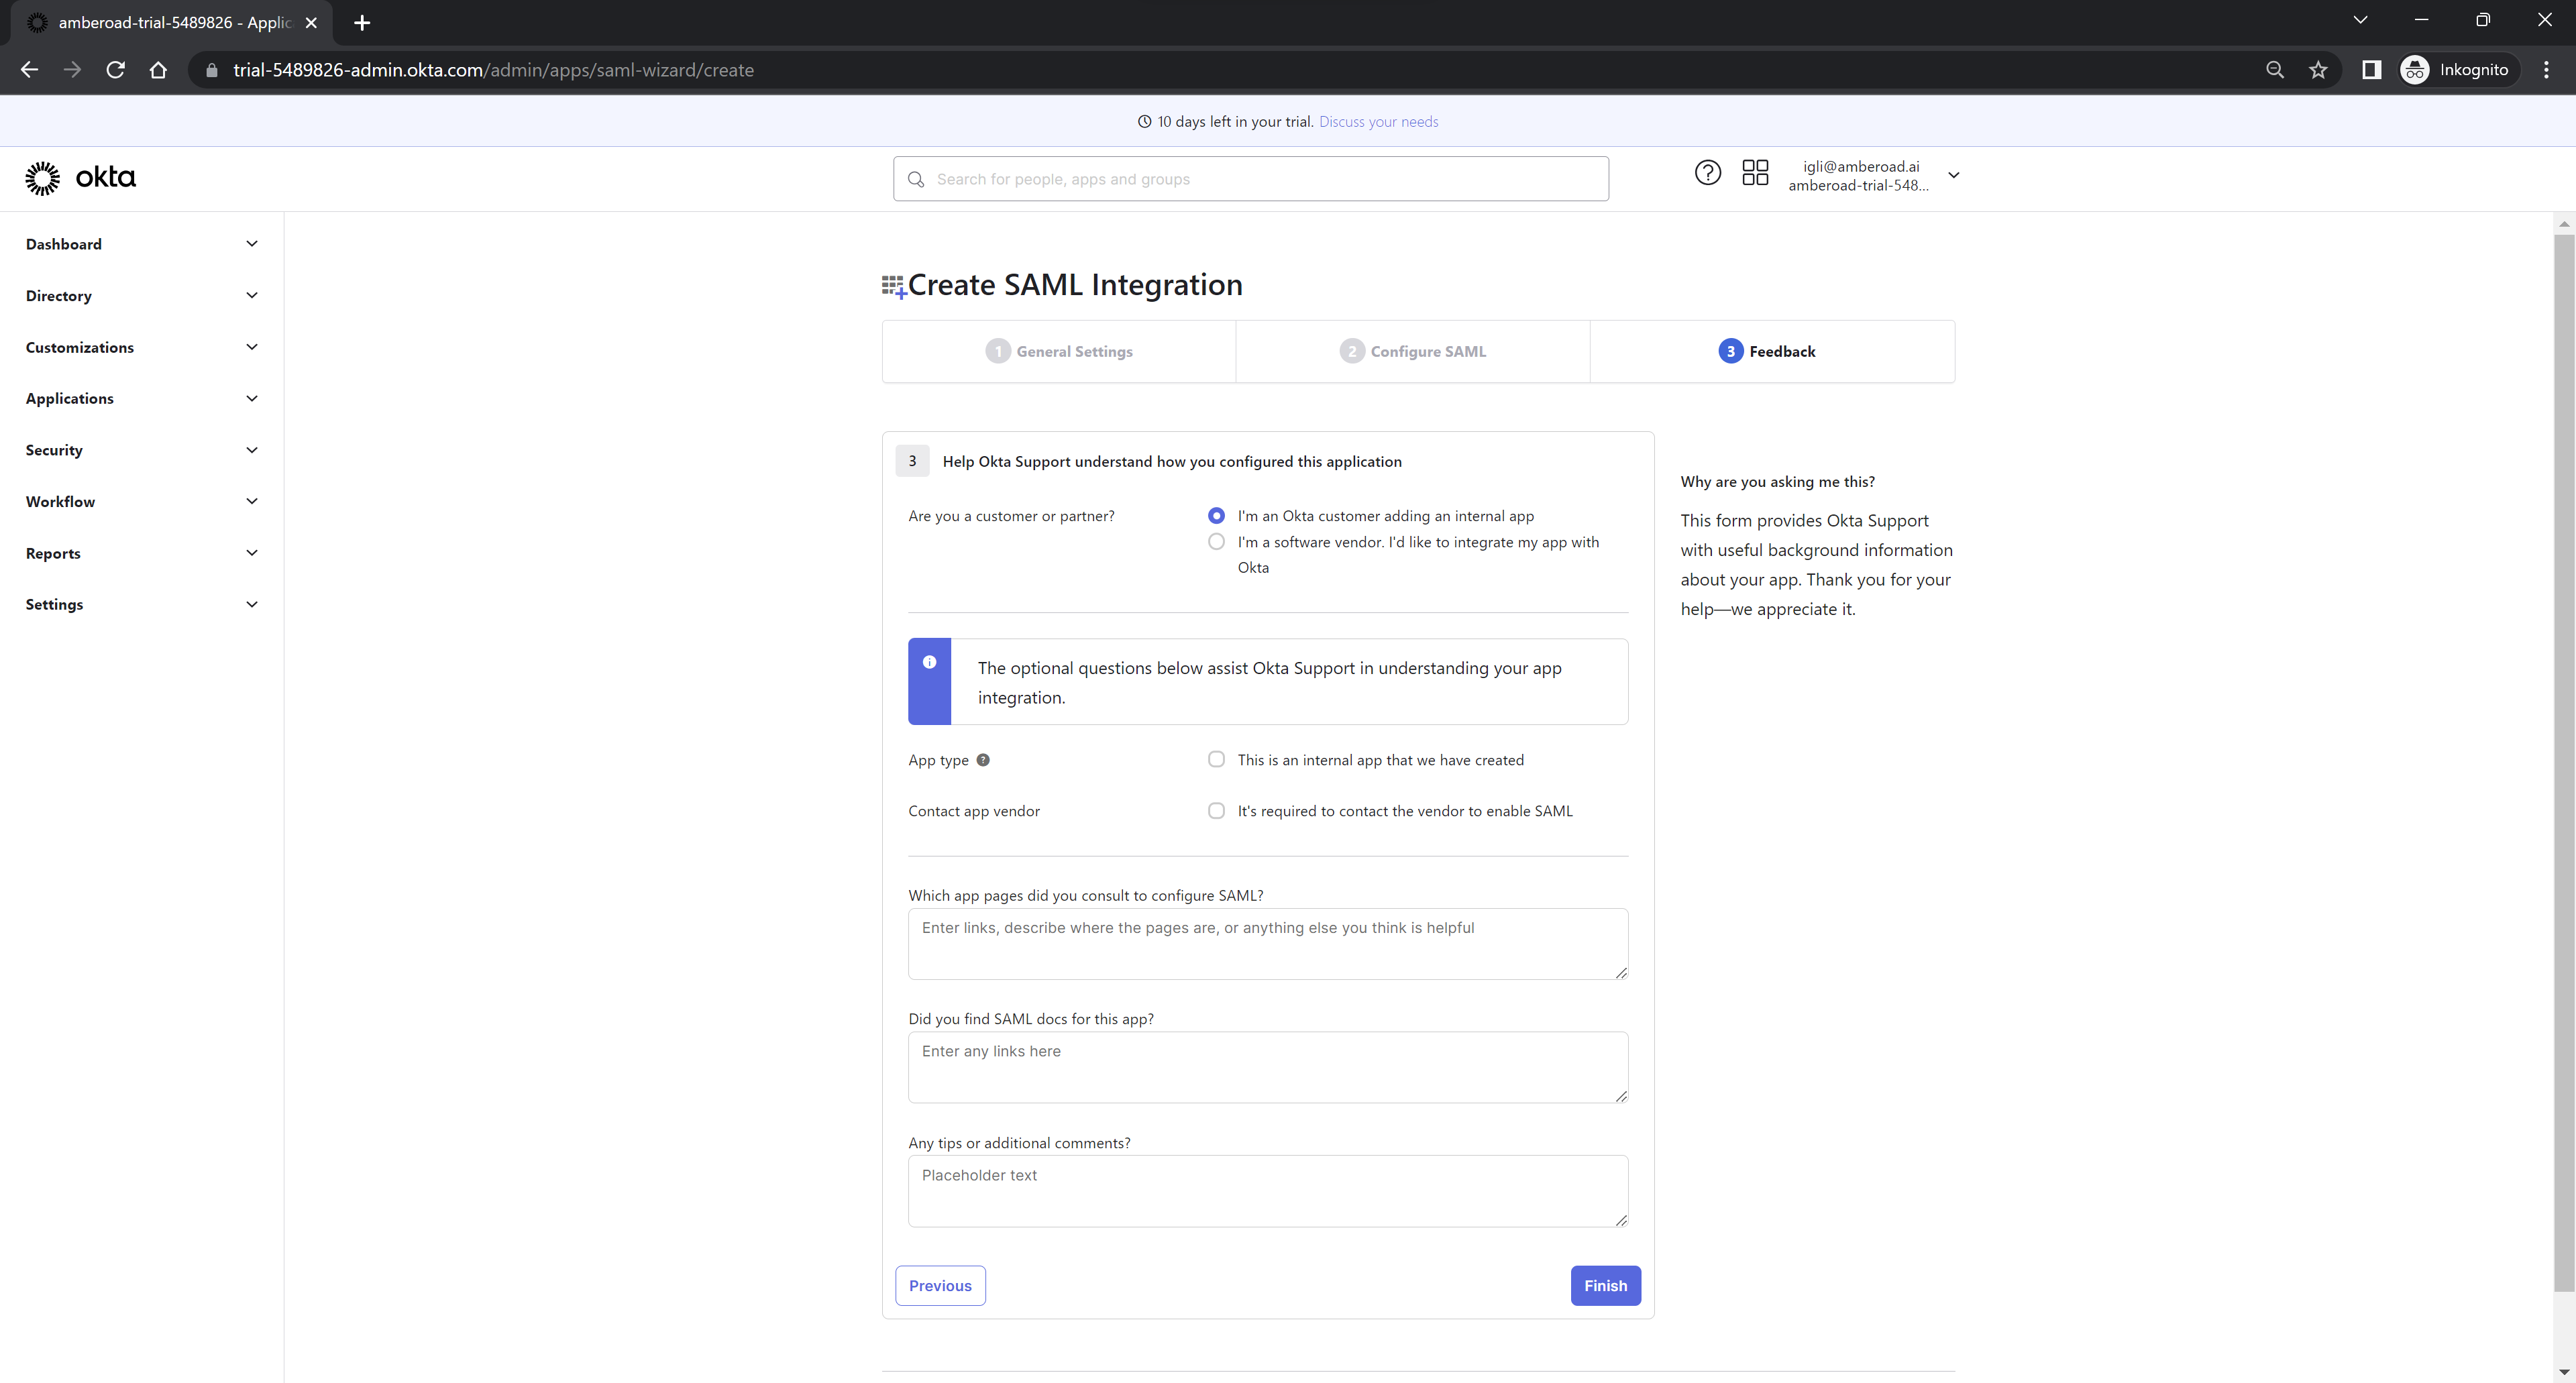Check 'It's required to contact the vendor to enable SAML'
This screenshot has width=2576, height=1383.
click(1216, 811)
